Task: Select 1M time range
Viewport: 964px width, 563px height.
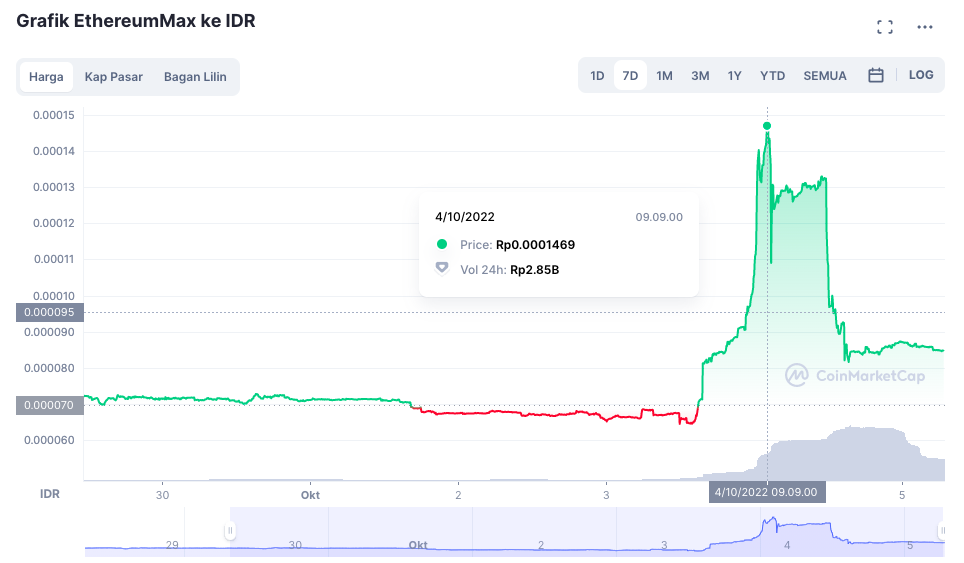Action: tap(664, 76)
